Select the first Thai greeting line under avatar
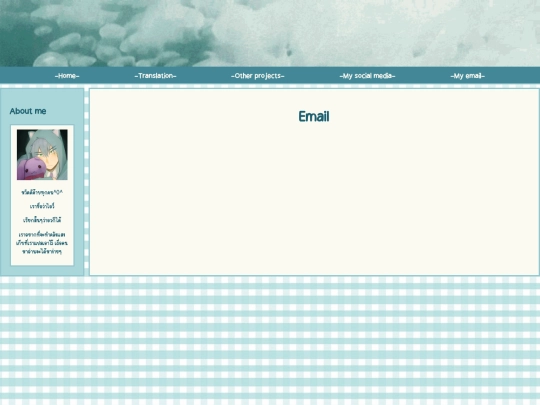Image resolution: width=540 pixels, height=405 pixels. (42, 193)
